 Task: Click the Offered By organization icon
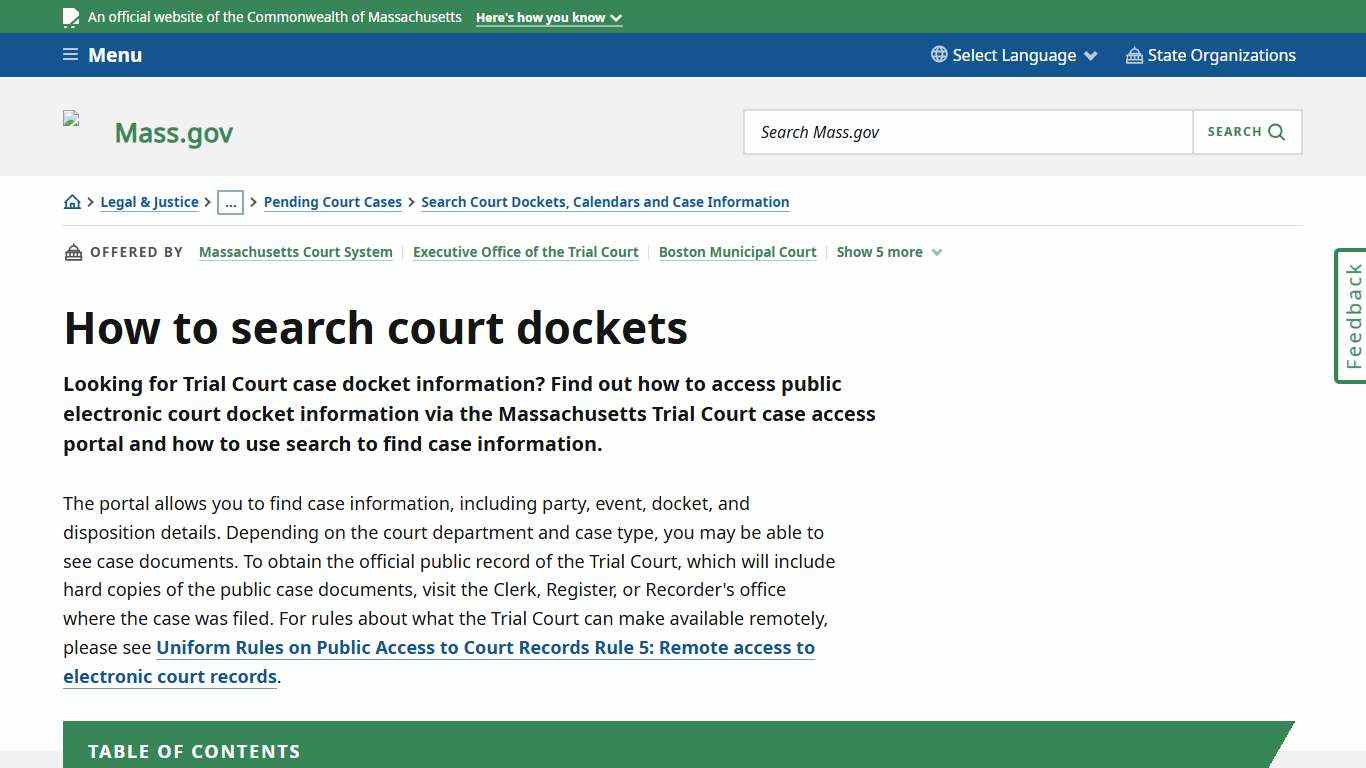73,251
